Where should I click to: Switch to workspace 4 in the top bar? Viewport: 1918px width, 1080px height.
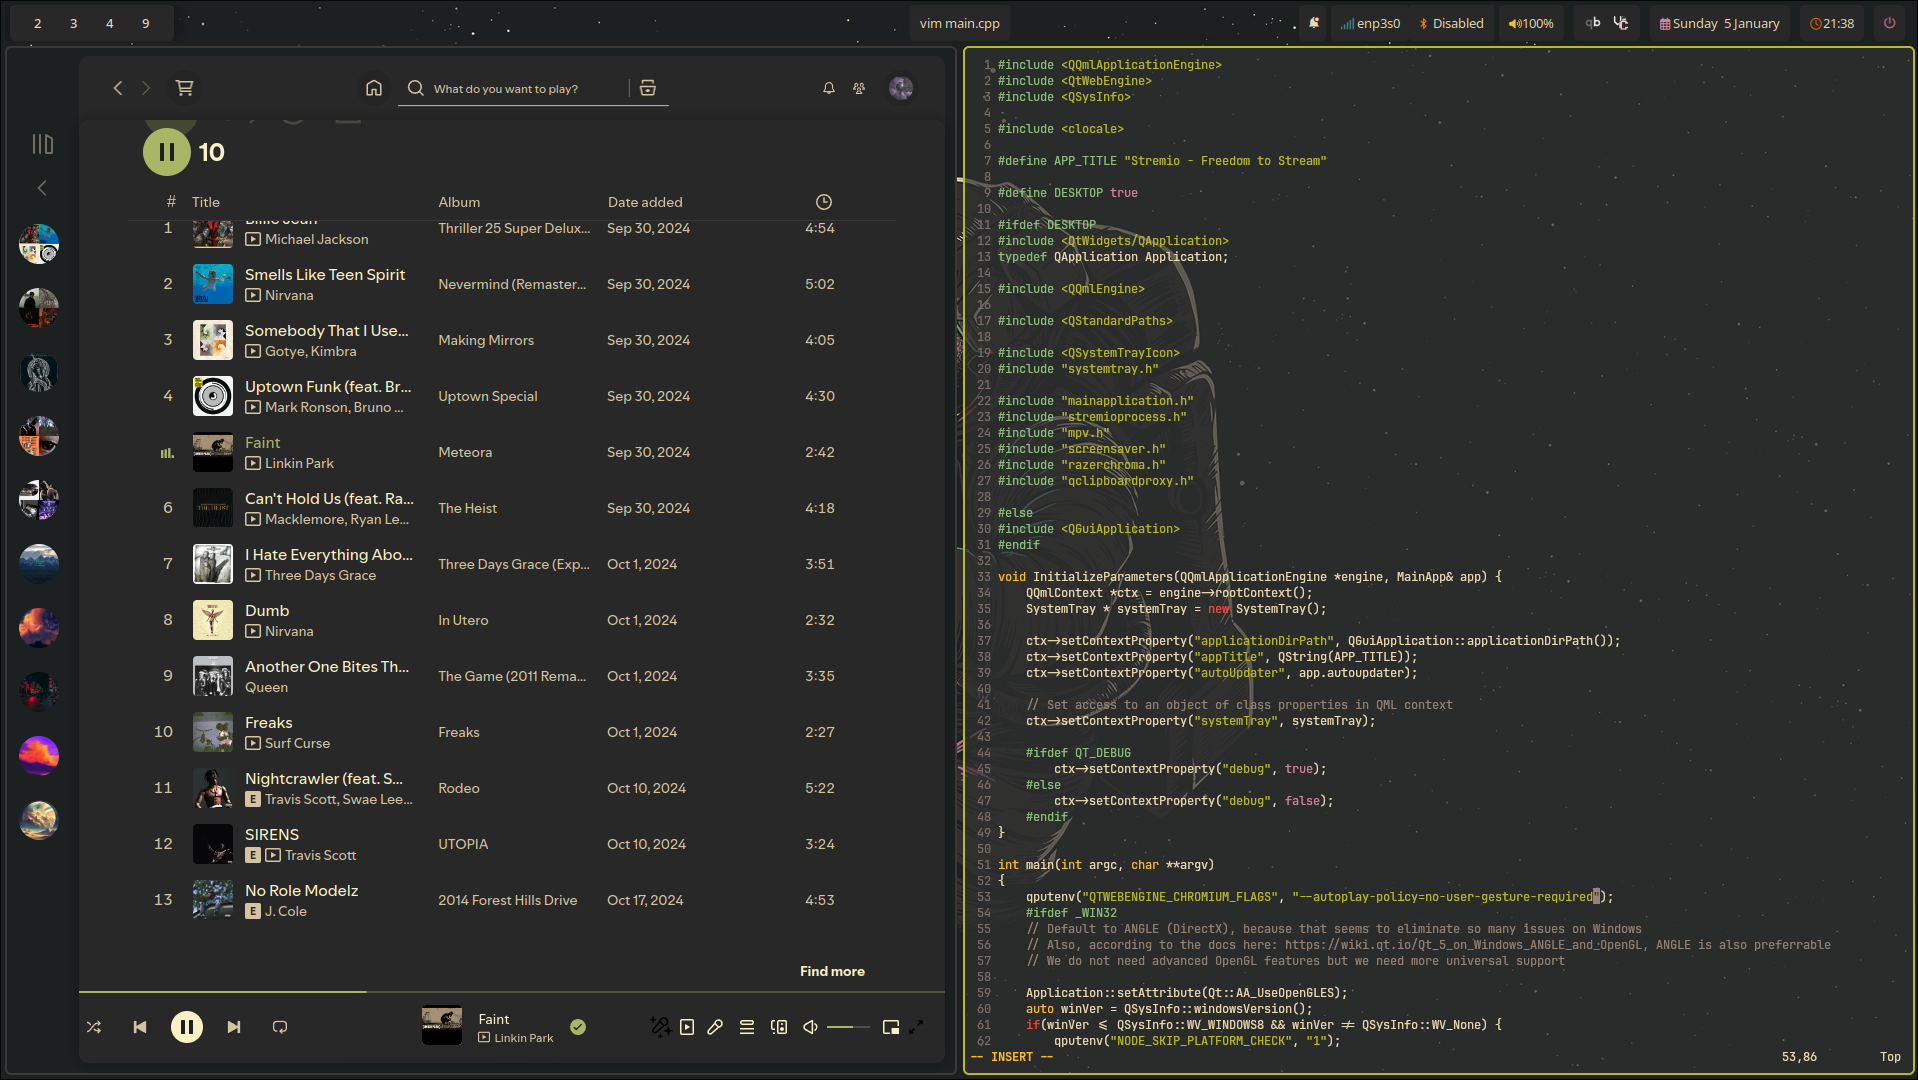(x=110, y=23)
